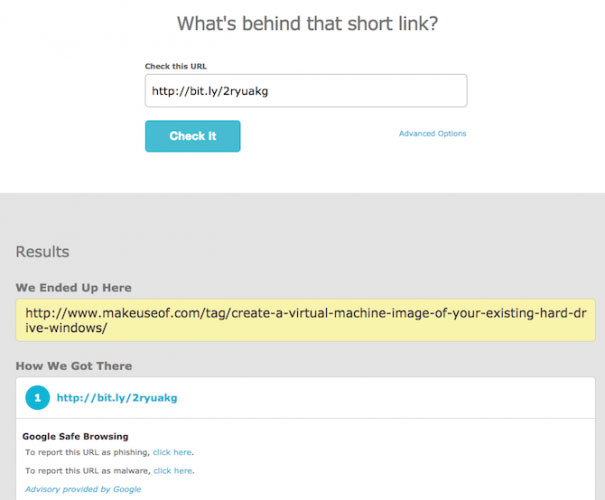Image resolution: width=605 pixels, height=500 pixels.
Task: Open Advanced Options link
Action: [433, 133]
